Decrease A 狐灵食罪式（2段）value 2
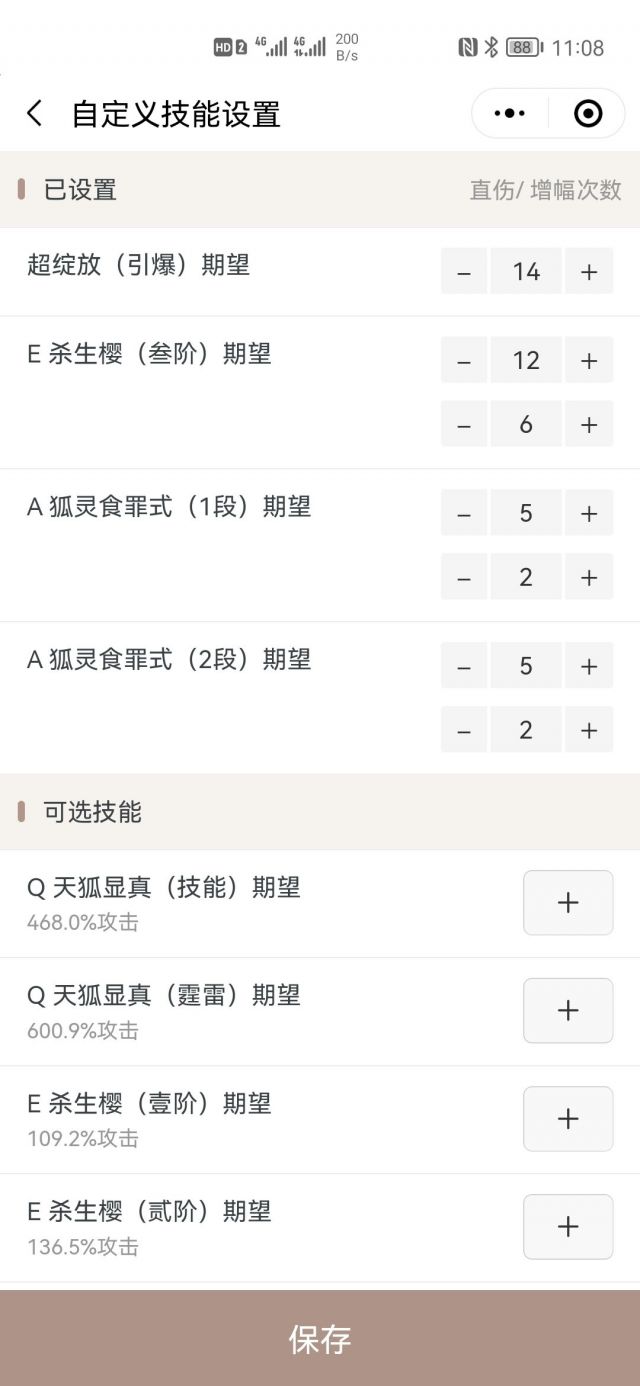This screenshot has height=1386, width=640. click(464, 730)
